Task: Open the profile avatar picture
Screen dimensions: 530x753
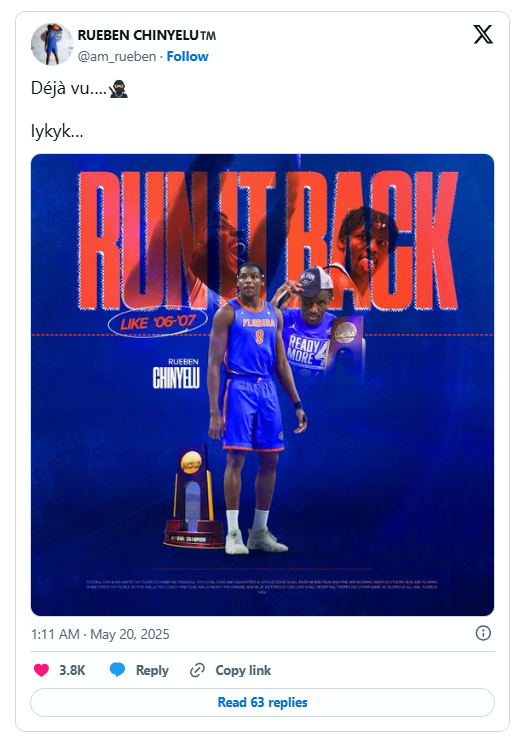Action: click(x=52, y=44)
